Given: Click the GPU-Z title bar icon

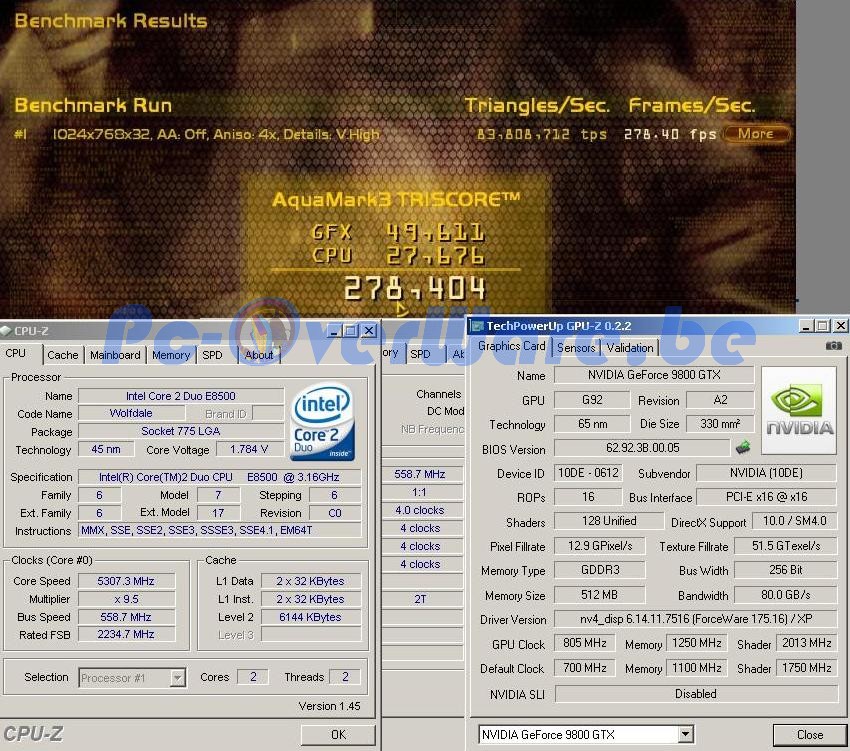Looking at the screenshot, I should tap(478, 326).
